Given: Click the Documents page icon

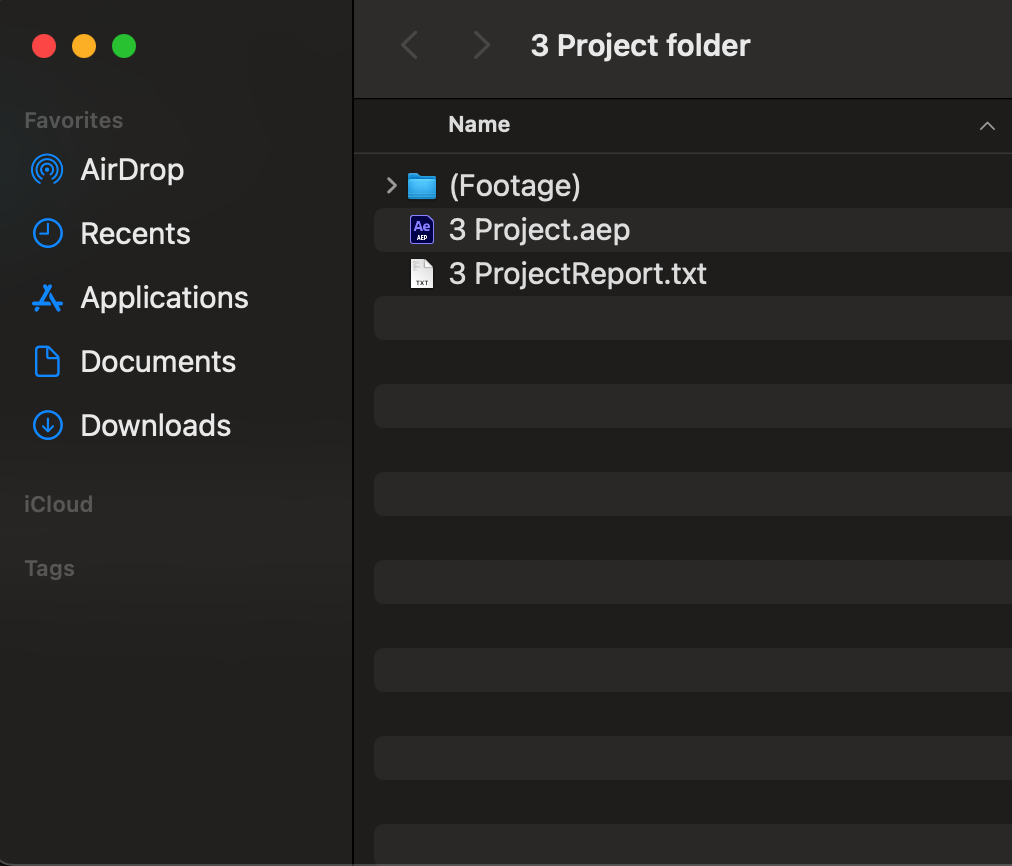Looking at the screenshot, I should (47, 362).
